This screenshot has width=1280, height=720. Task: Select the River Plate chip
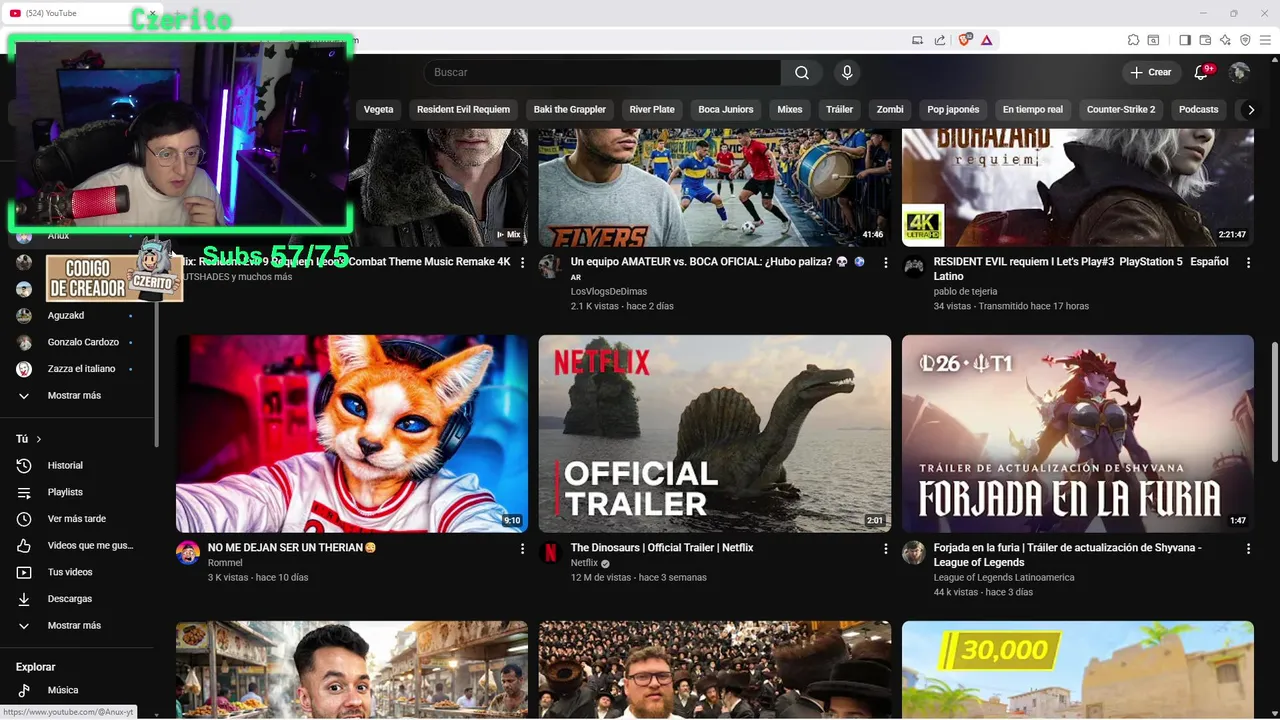click(652, 110)
